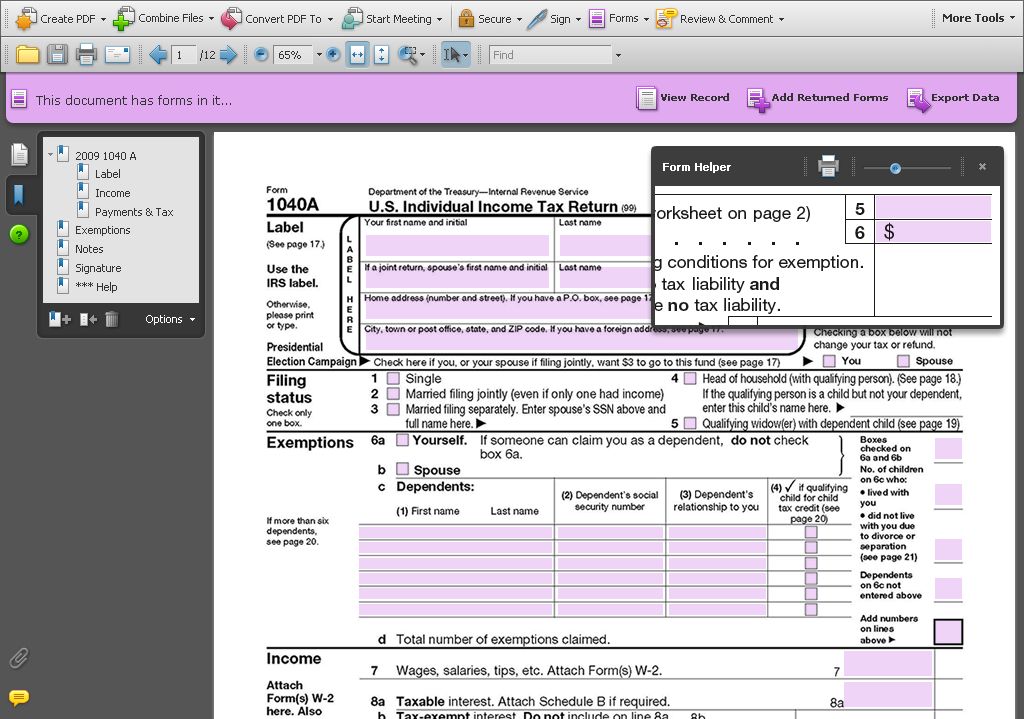The image size is (1024, 719).
Task: Open the Attachments paperclip panel
Action: click(x=18, y=658)
